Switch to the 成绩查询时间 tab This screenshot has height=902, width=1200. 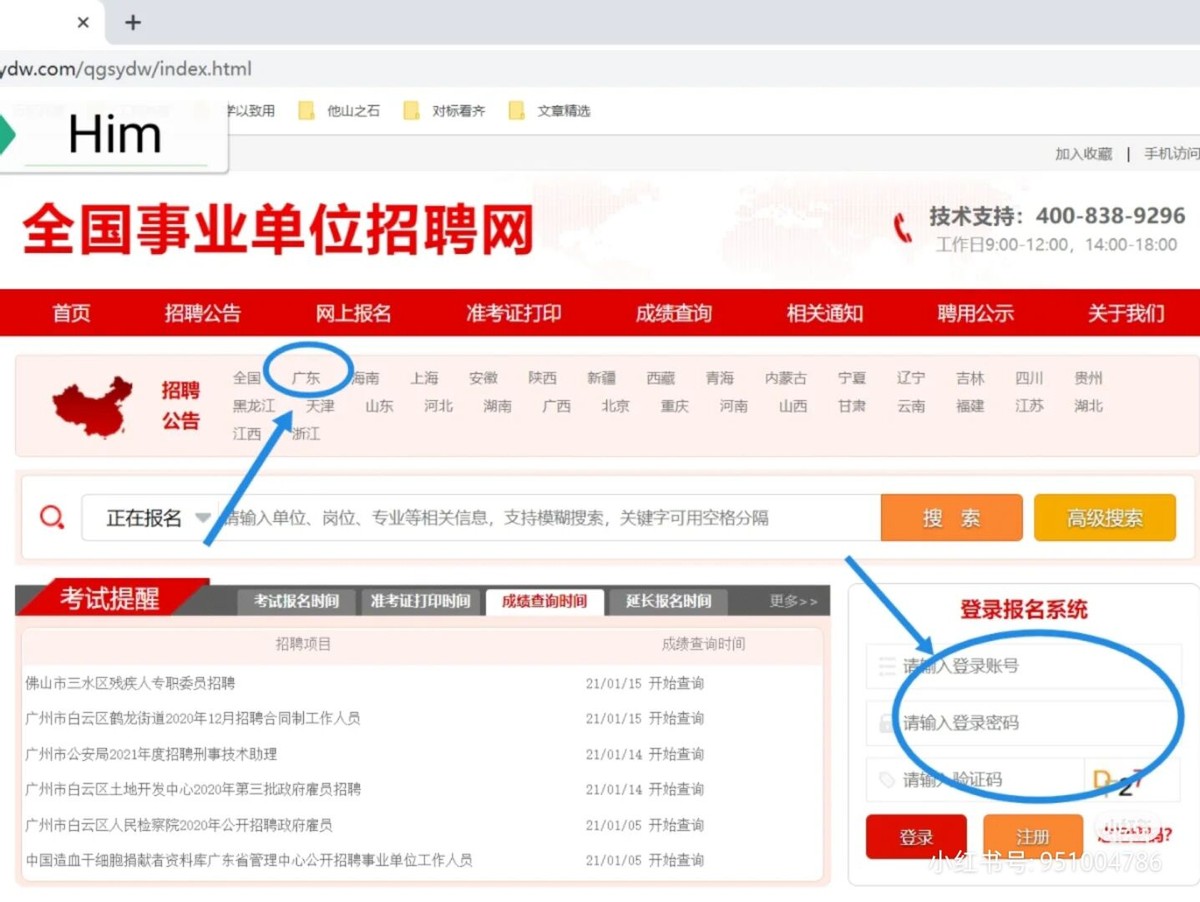tap(545, 601)
